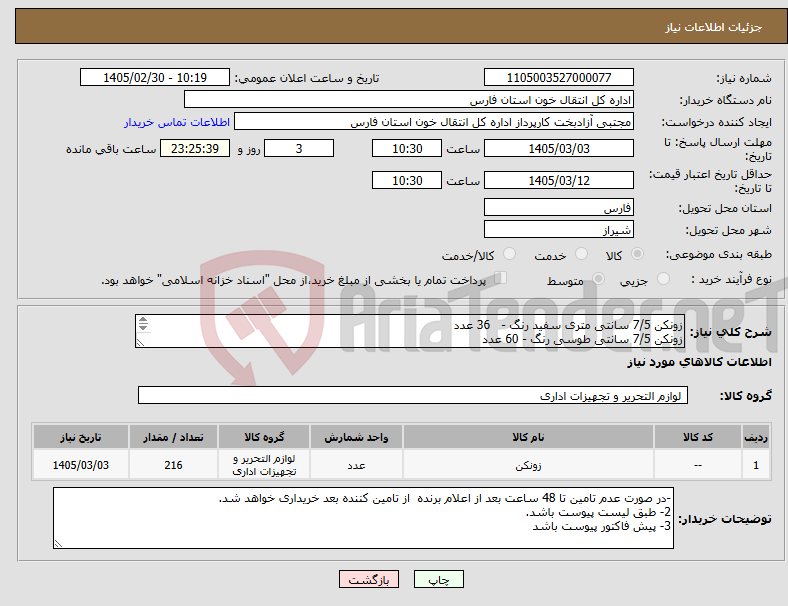
Task: Click the چاپ (print) button
Action: click(438, 579)
